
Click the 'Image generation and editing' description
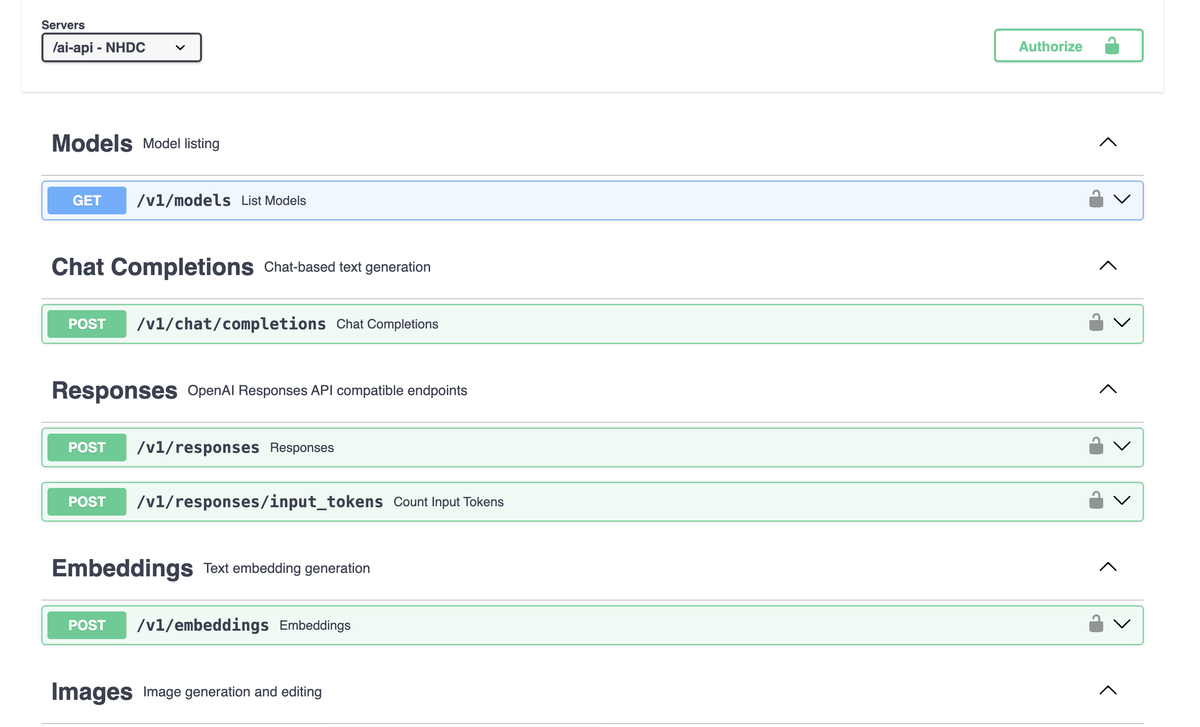[x=232, y=692]
